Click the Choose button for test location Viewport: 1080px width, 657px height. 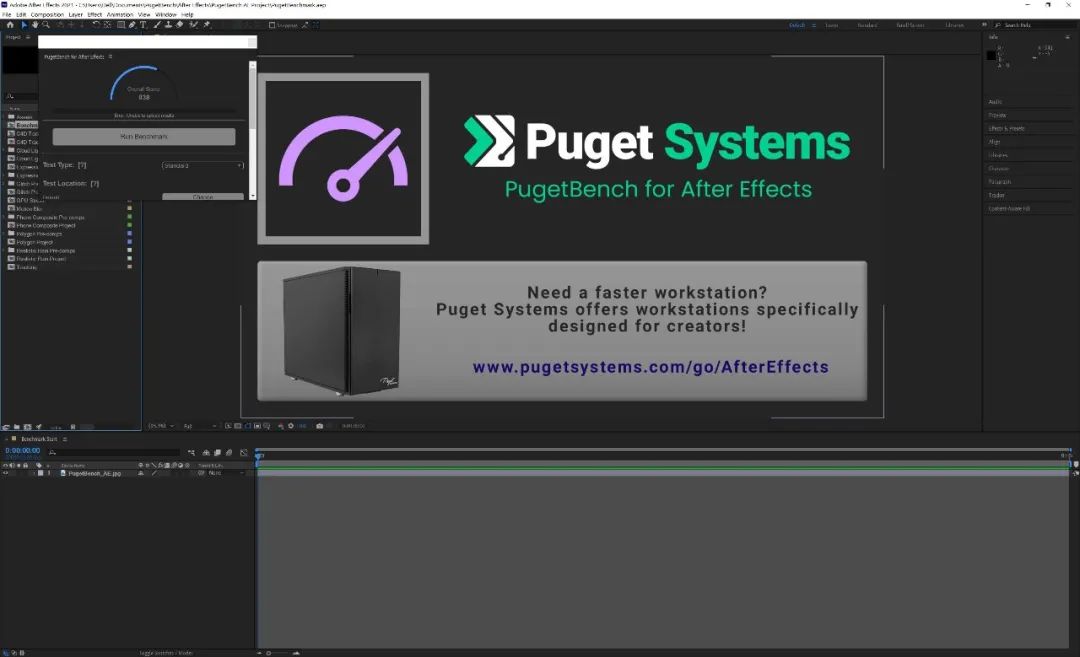click(203, 197)
